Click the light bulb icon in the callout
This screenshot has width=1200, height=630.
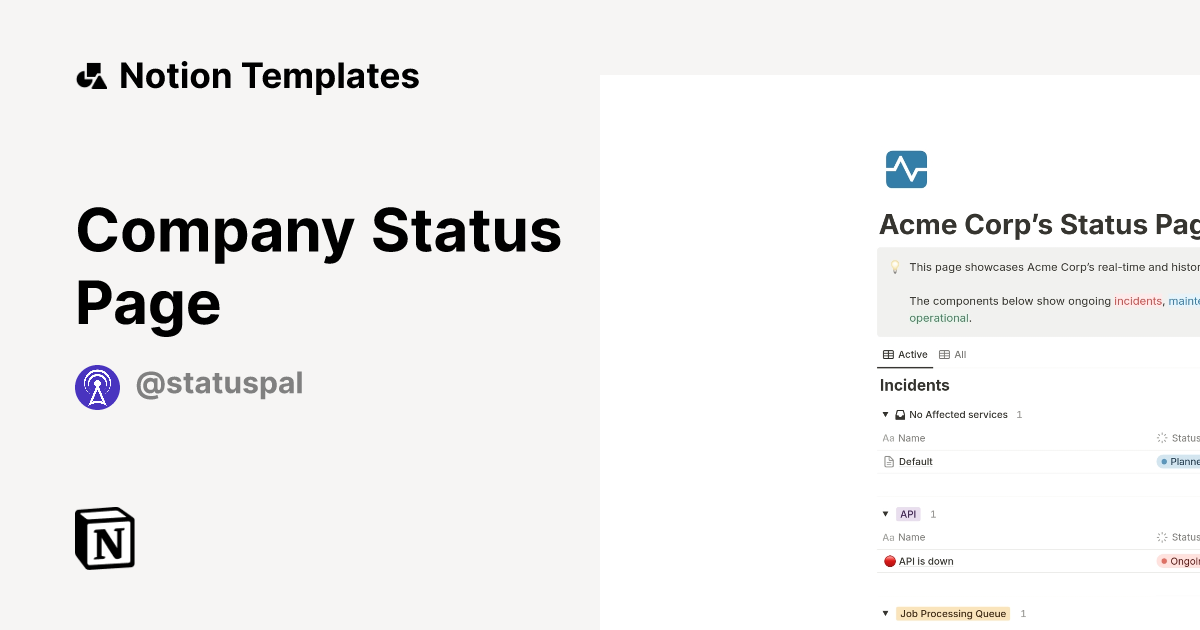895,267
